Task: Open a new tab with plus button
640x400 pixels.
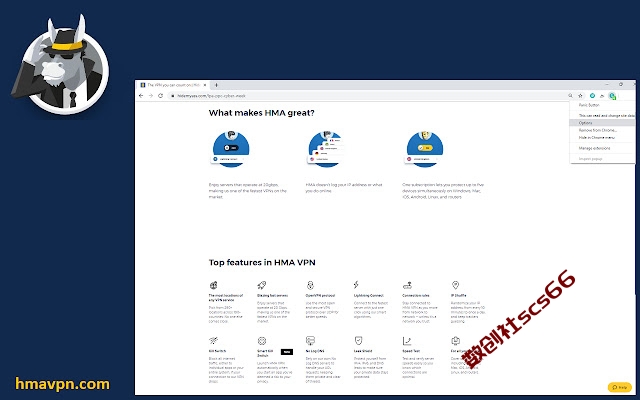Action: coord(216,85)
